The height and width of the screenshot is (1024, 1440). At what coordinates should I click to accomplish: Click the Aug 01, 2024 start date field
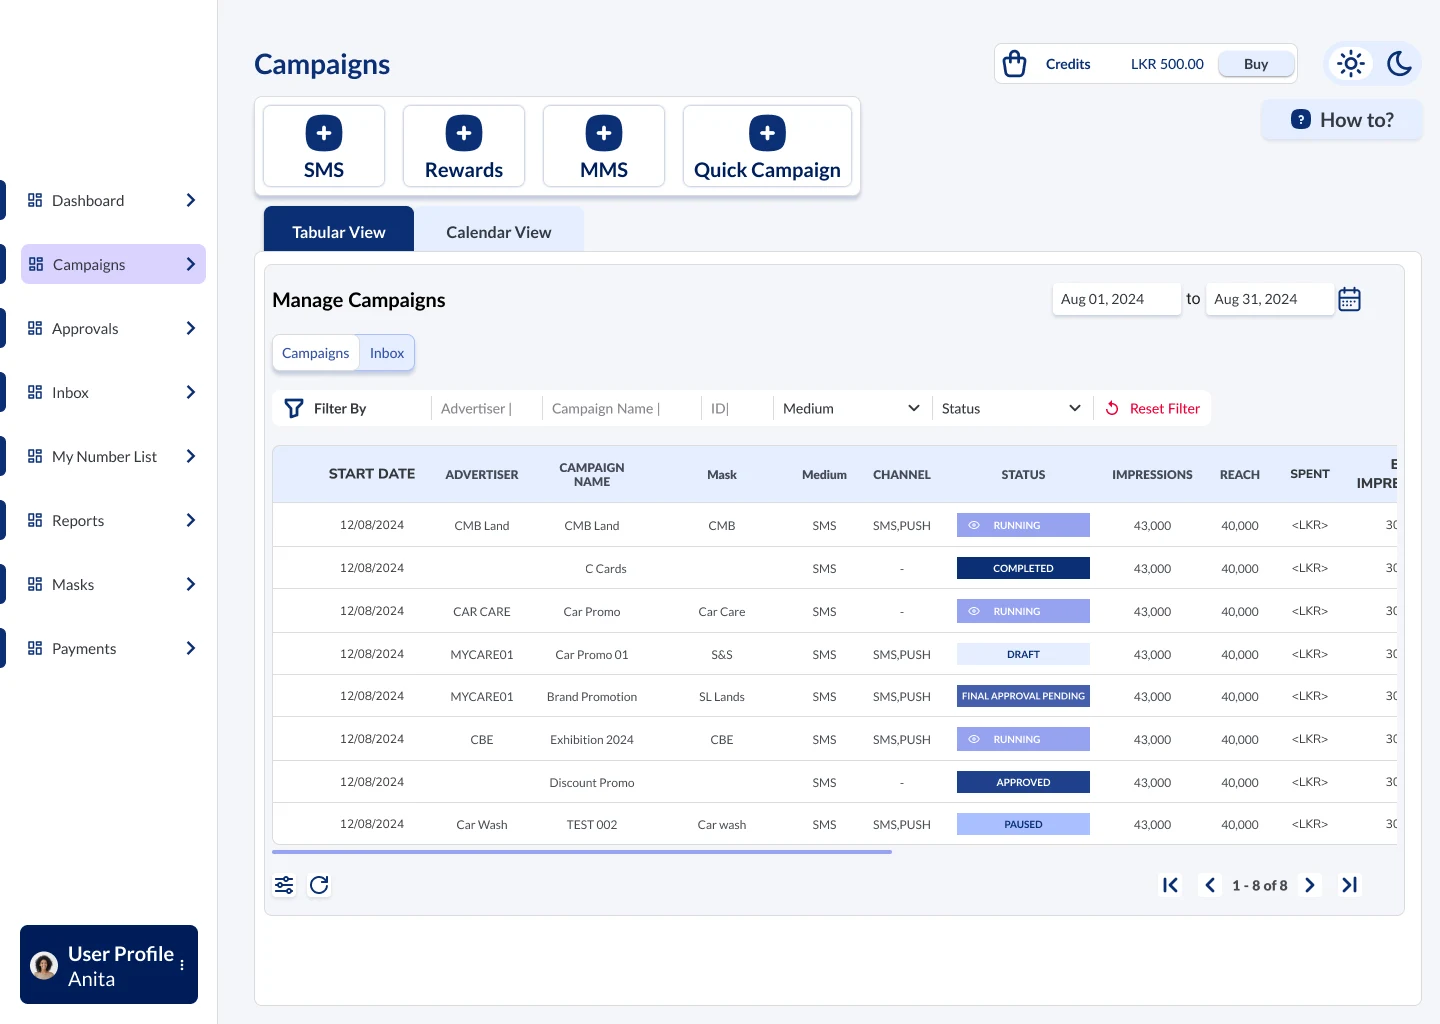click(x=1117, y=299)
